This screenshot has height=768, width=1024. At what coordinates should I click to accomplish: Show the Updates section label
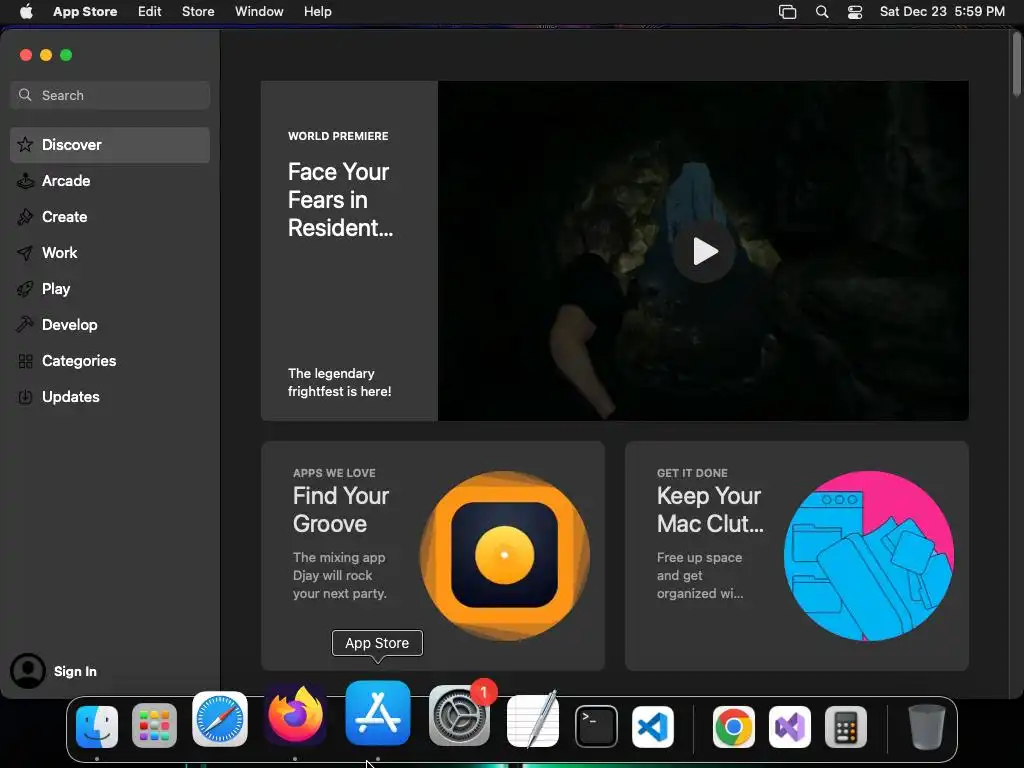point(71,396)
